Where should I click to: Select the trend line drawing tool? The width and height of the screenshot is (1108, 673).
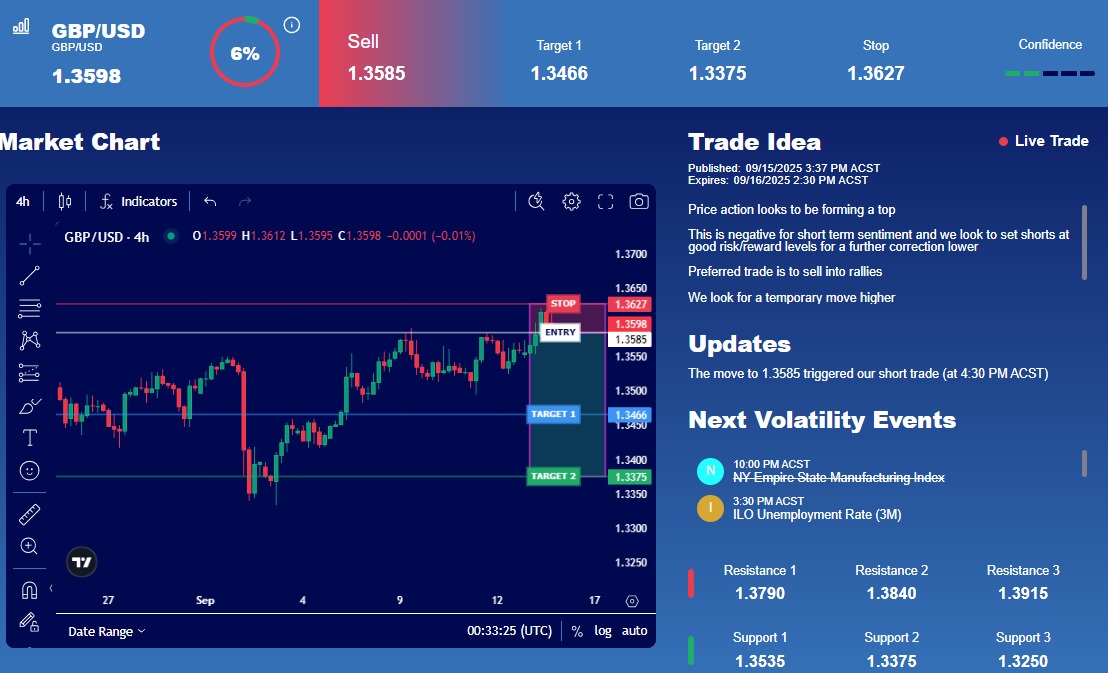click(30, 275)
